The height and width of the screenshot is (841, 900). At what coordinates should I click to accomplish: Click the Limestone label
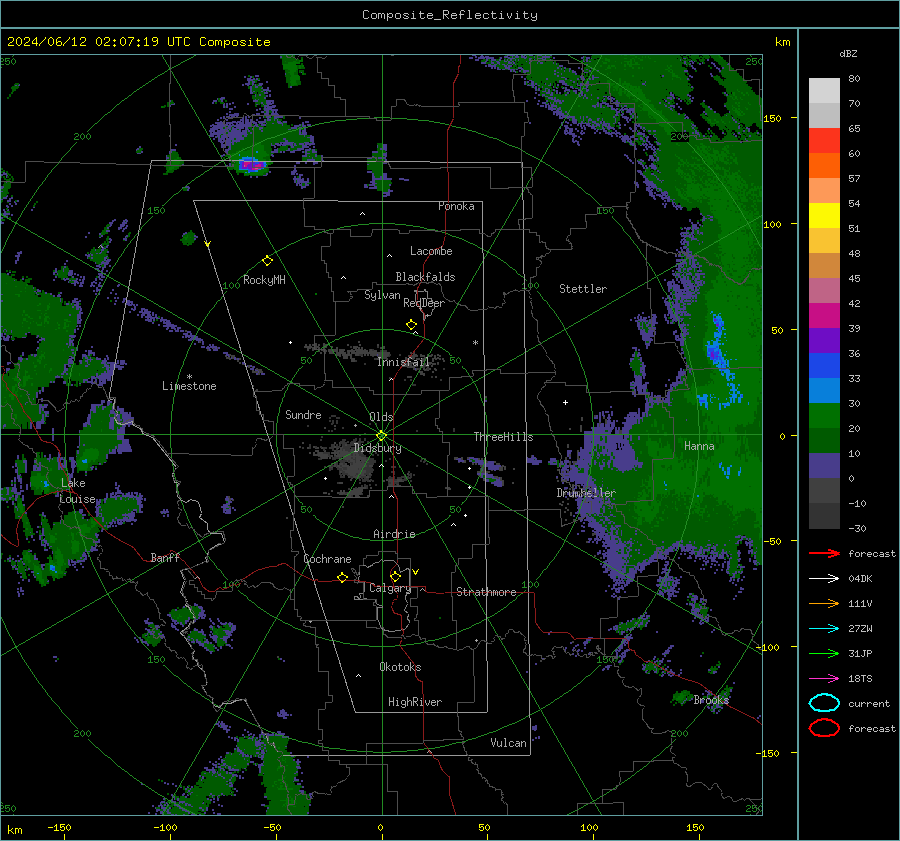tap(189, 386)
